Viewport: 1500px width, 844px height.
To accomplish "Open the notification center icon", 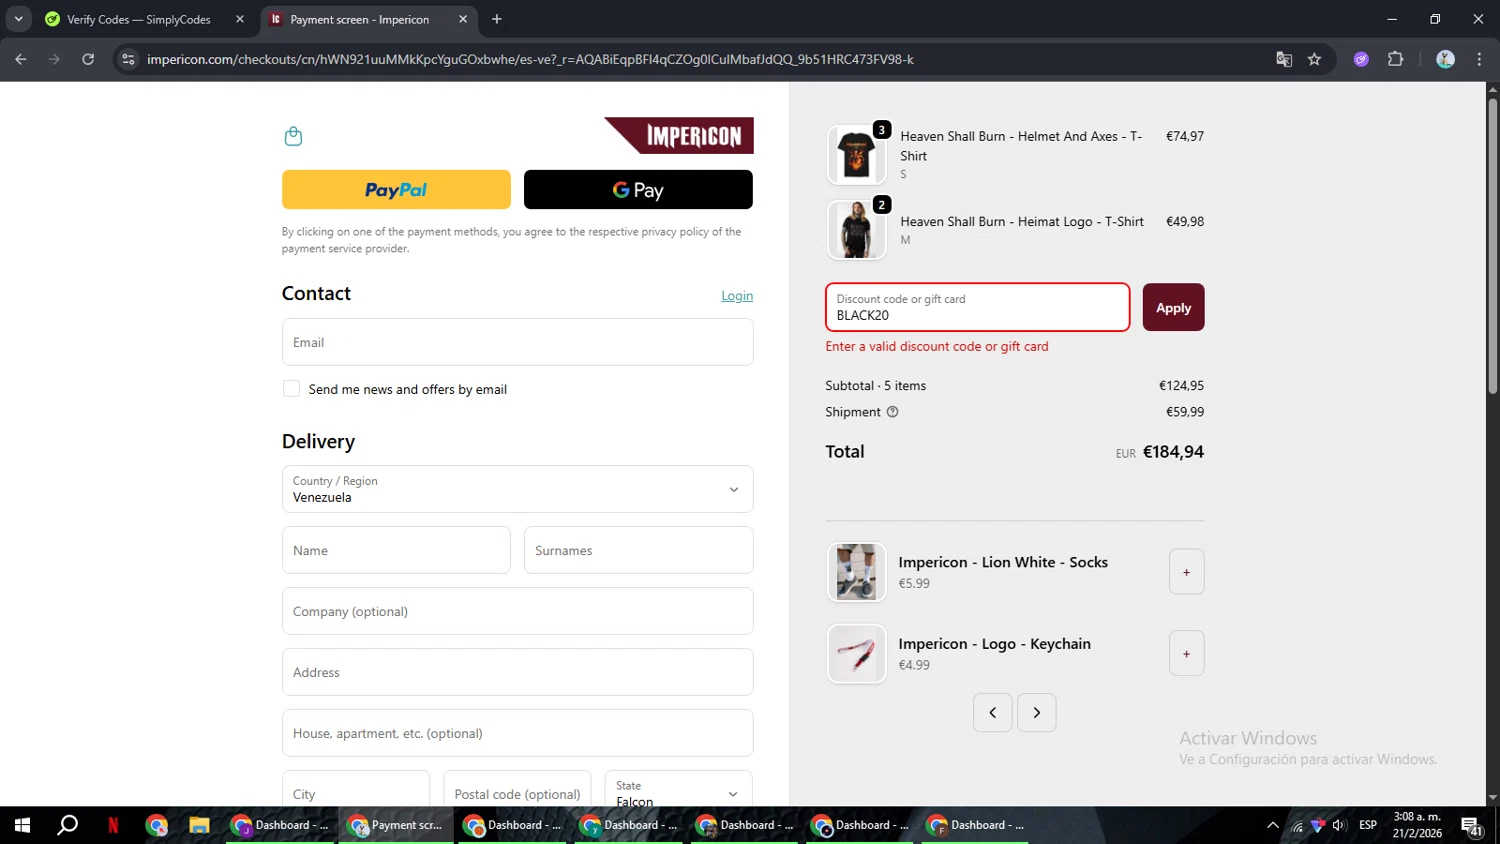I will [1471, 826].
